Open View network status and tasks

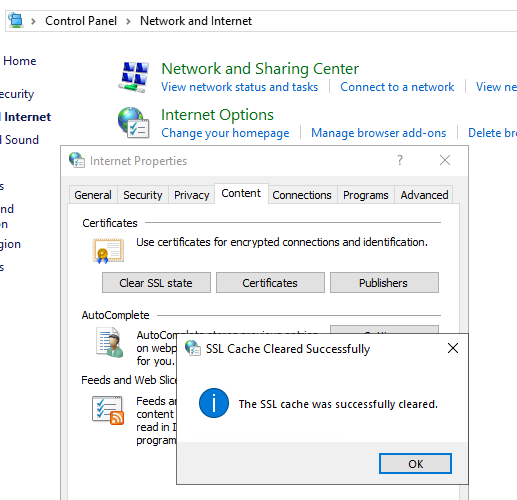click(x=240, y=87)
